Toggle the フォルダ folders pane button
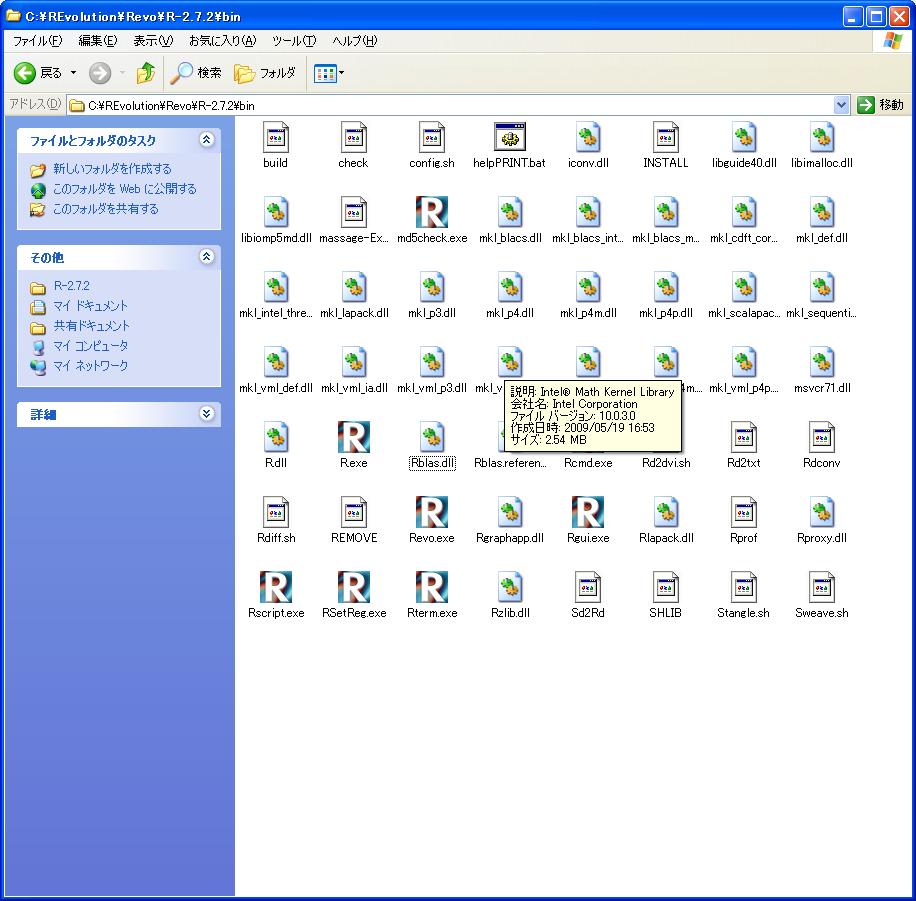 pos(265,73)
